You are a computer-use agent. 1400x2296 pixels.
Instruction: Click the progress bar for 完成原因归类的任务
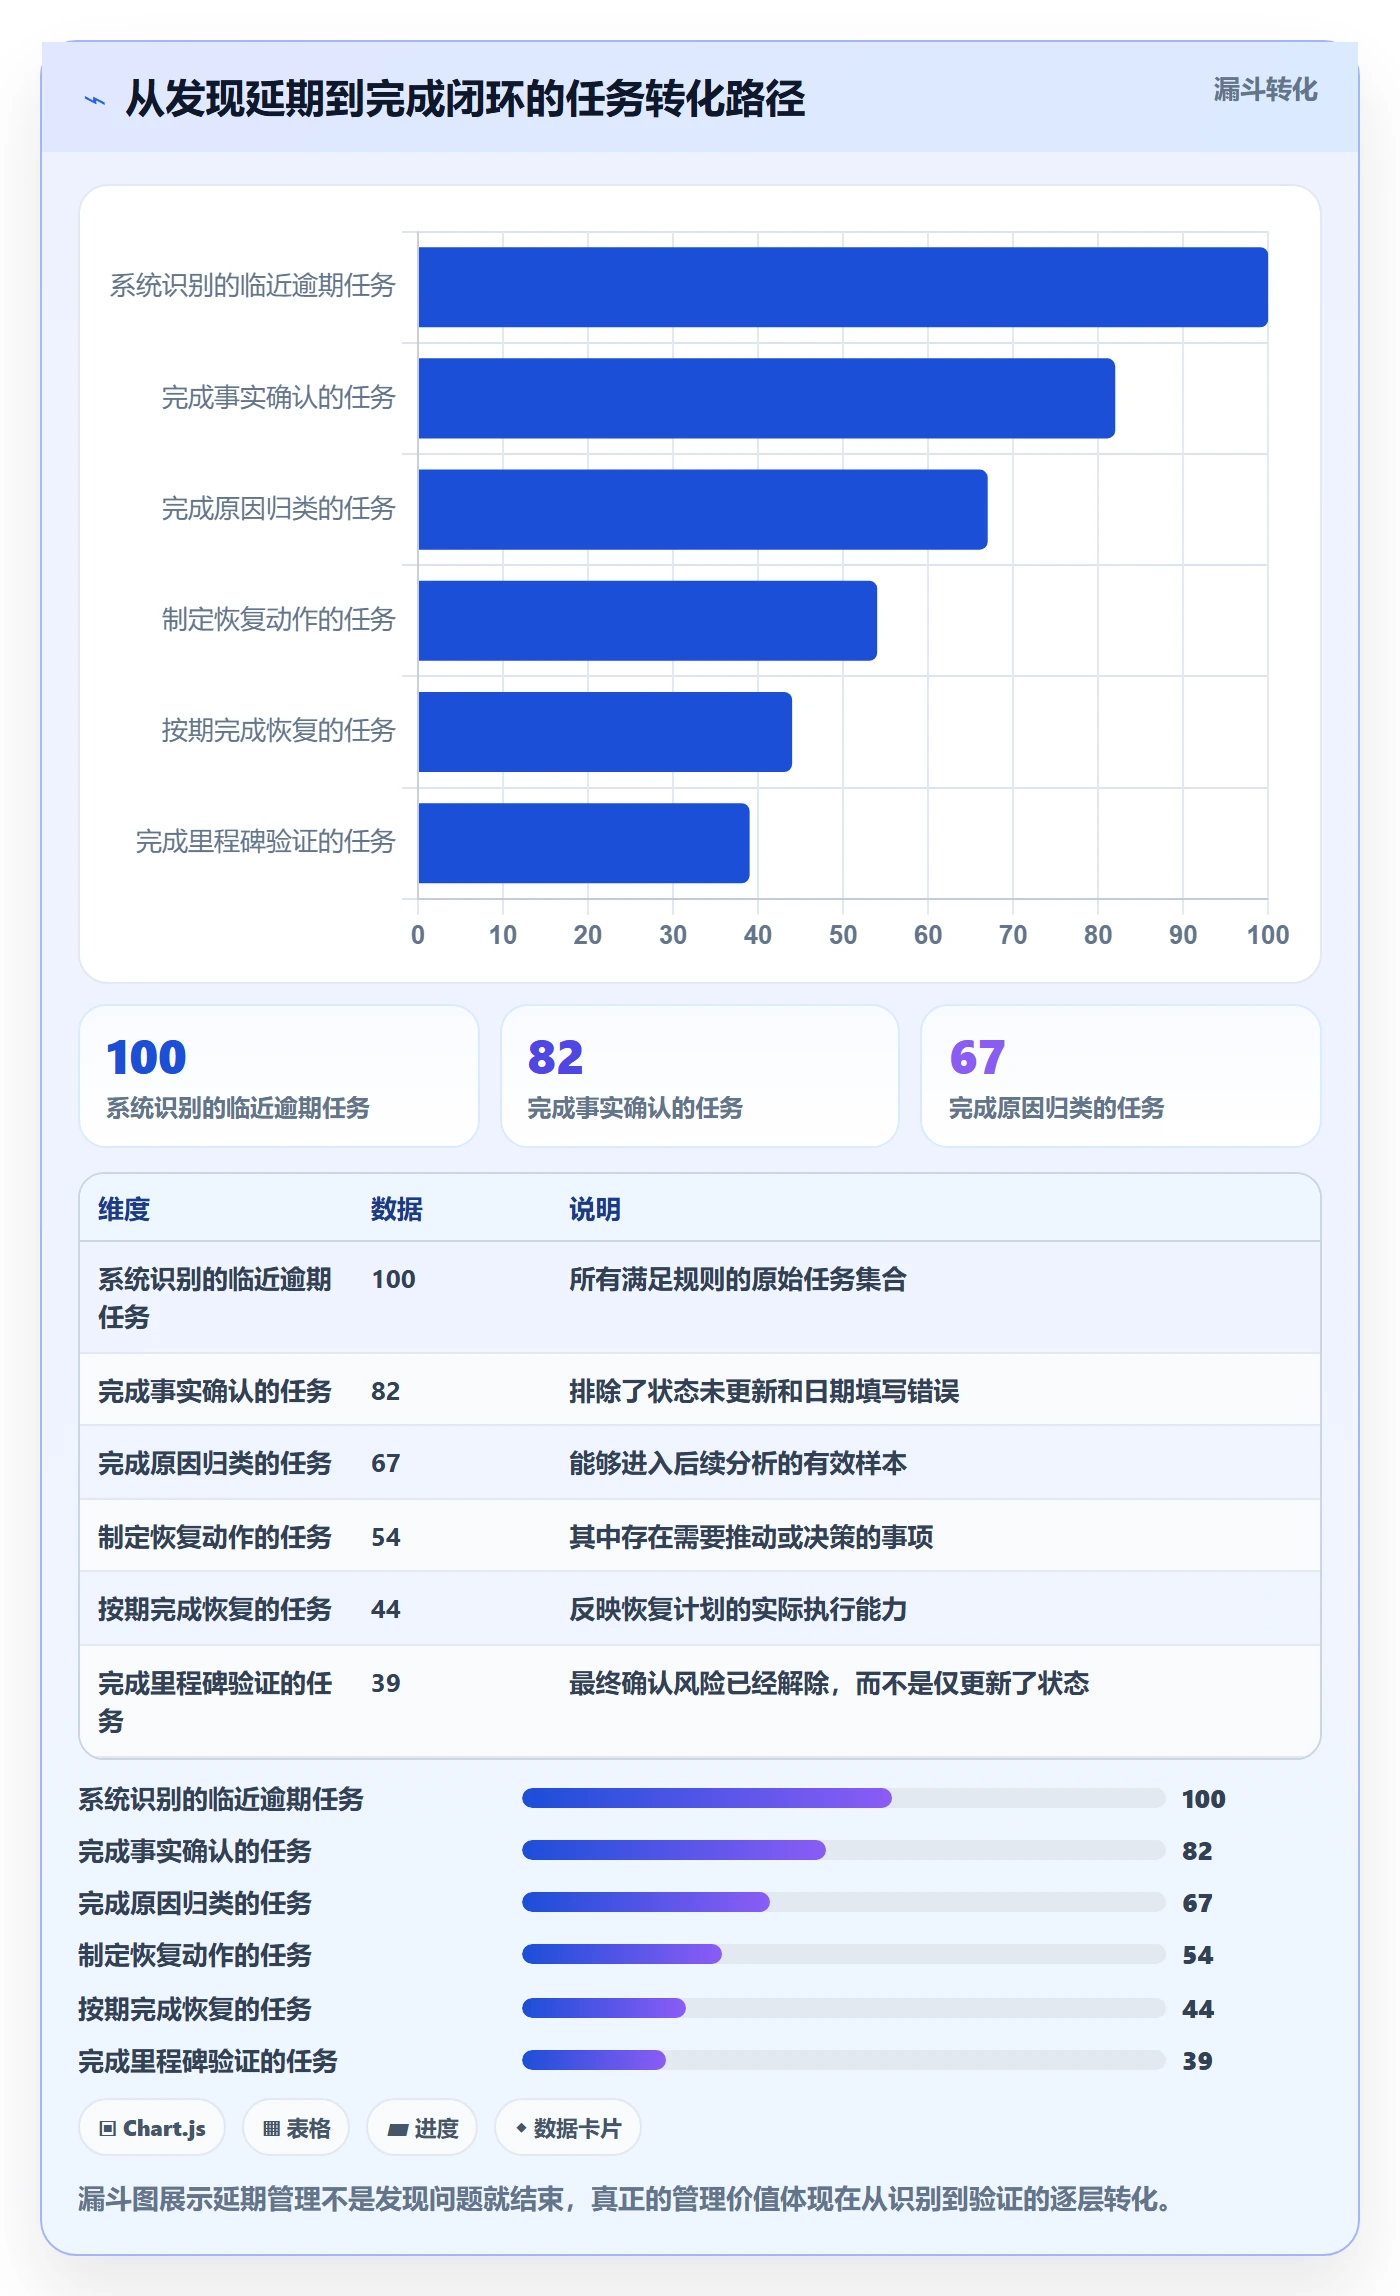point(843,1902)
